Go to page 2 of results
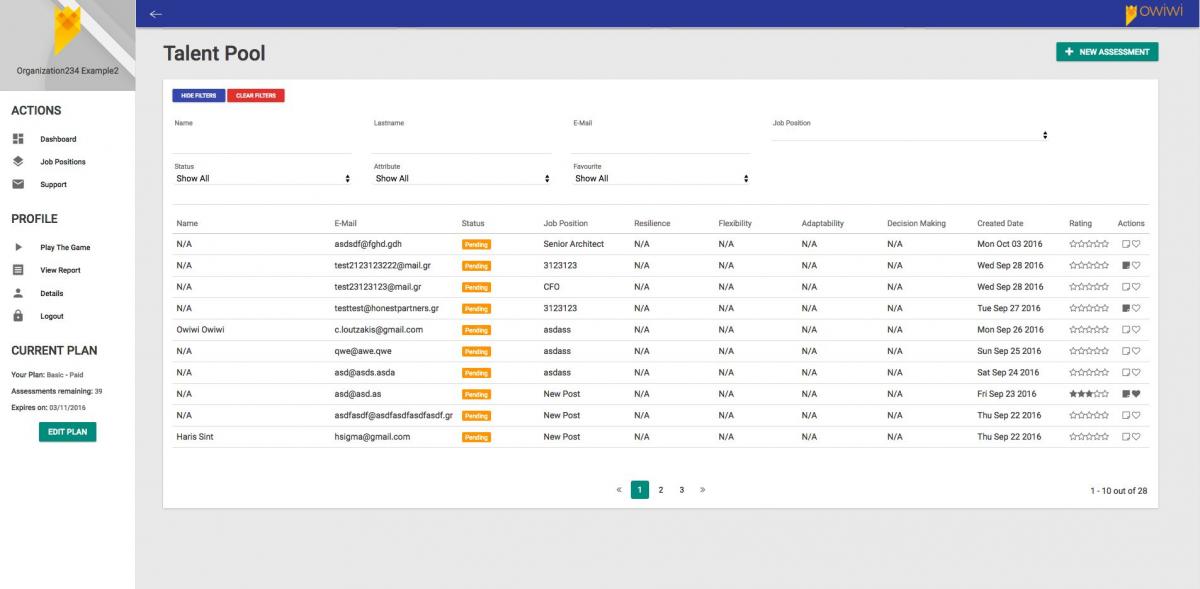 pos(661,490)
